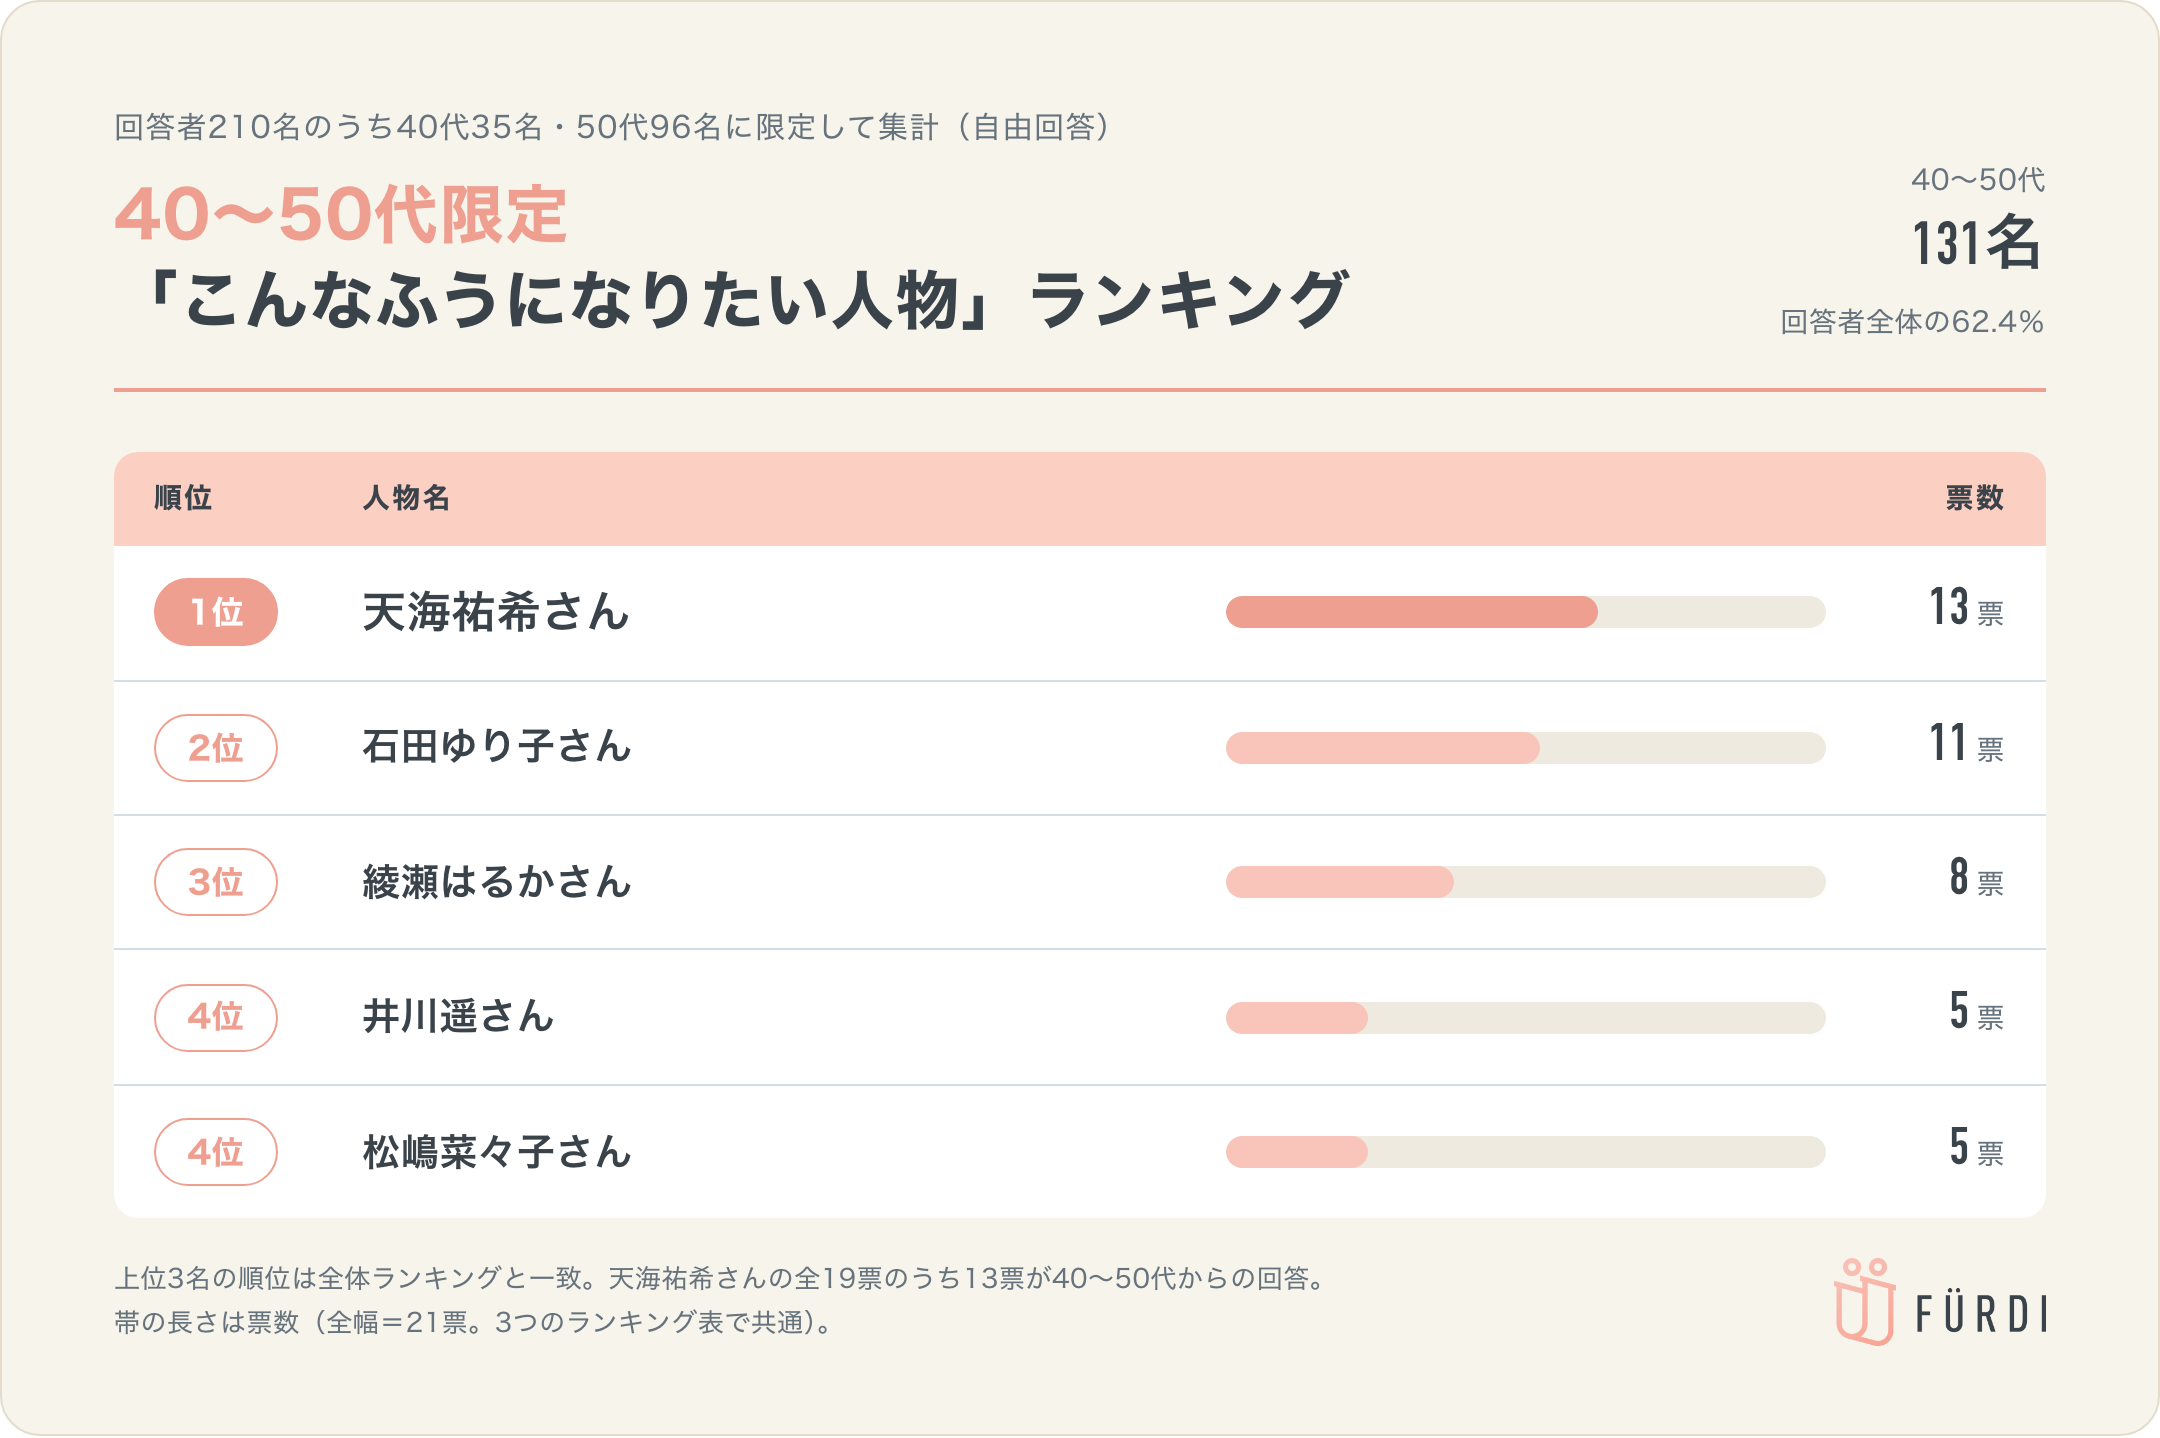The image size is (2160, 1438).
Task: Click the FÜRDI brand wordmark text
Action: 1981,1315
